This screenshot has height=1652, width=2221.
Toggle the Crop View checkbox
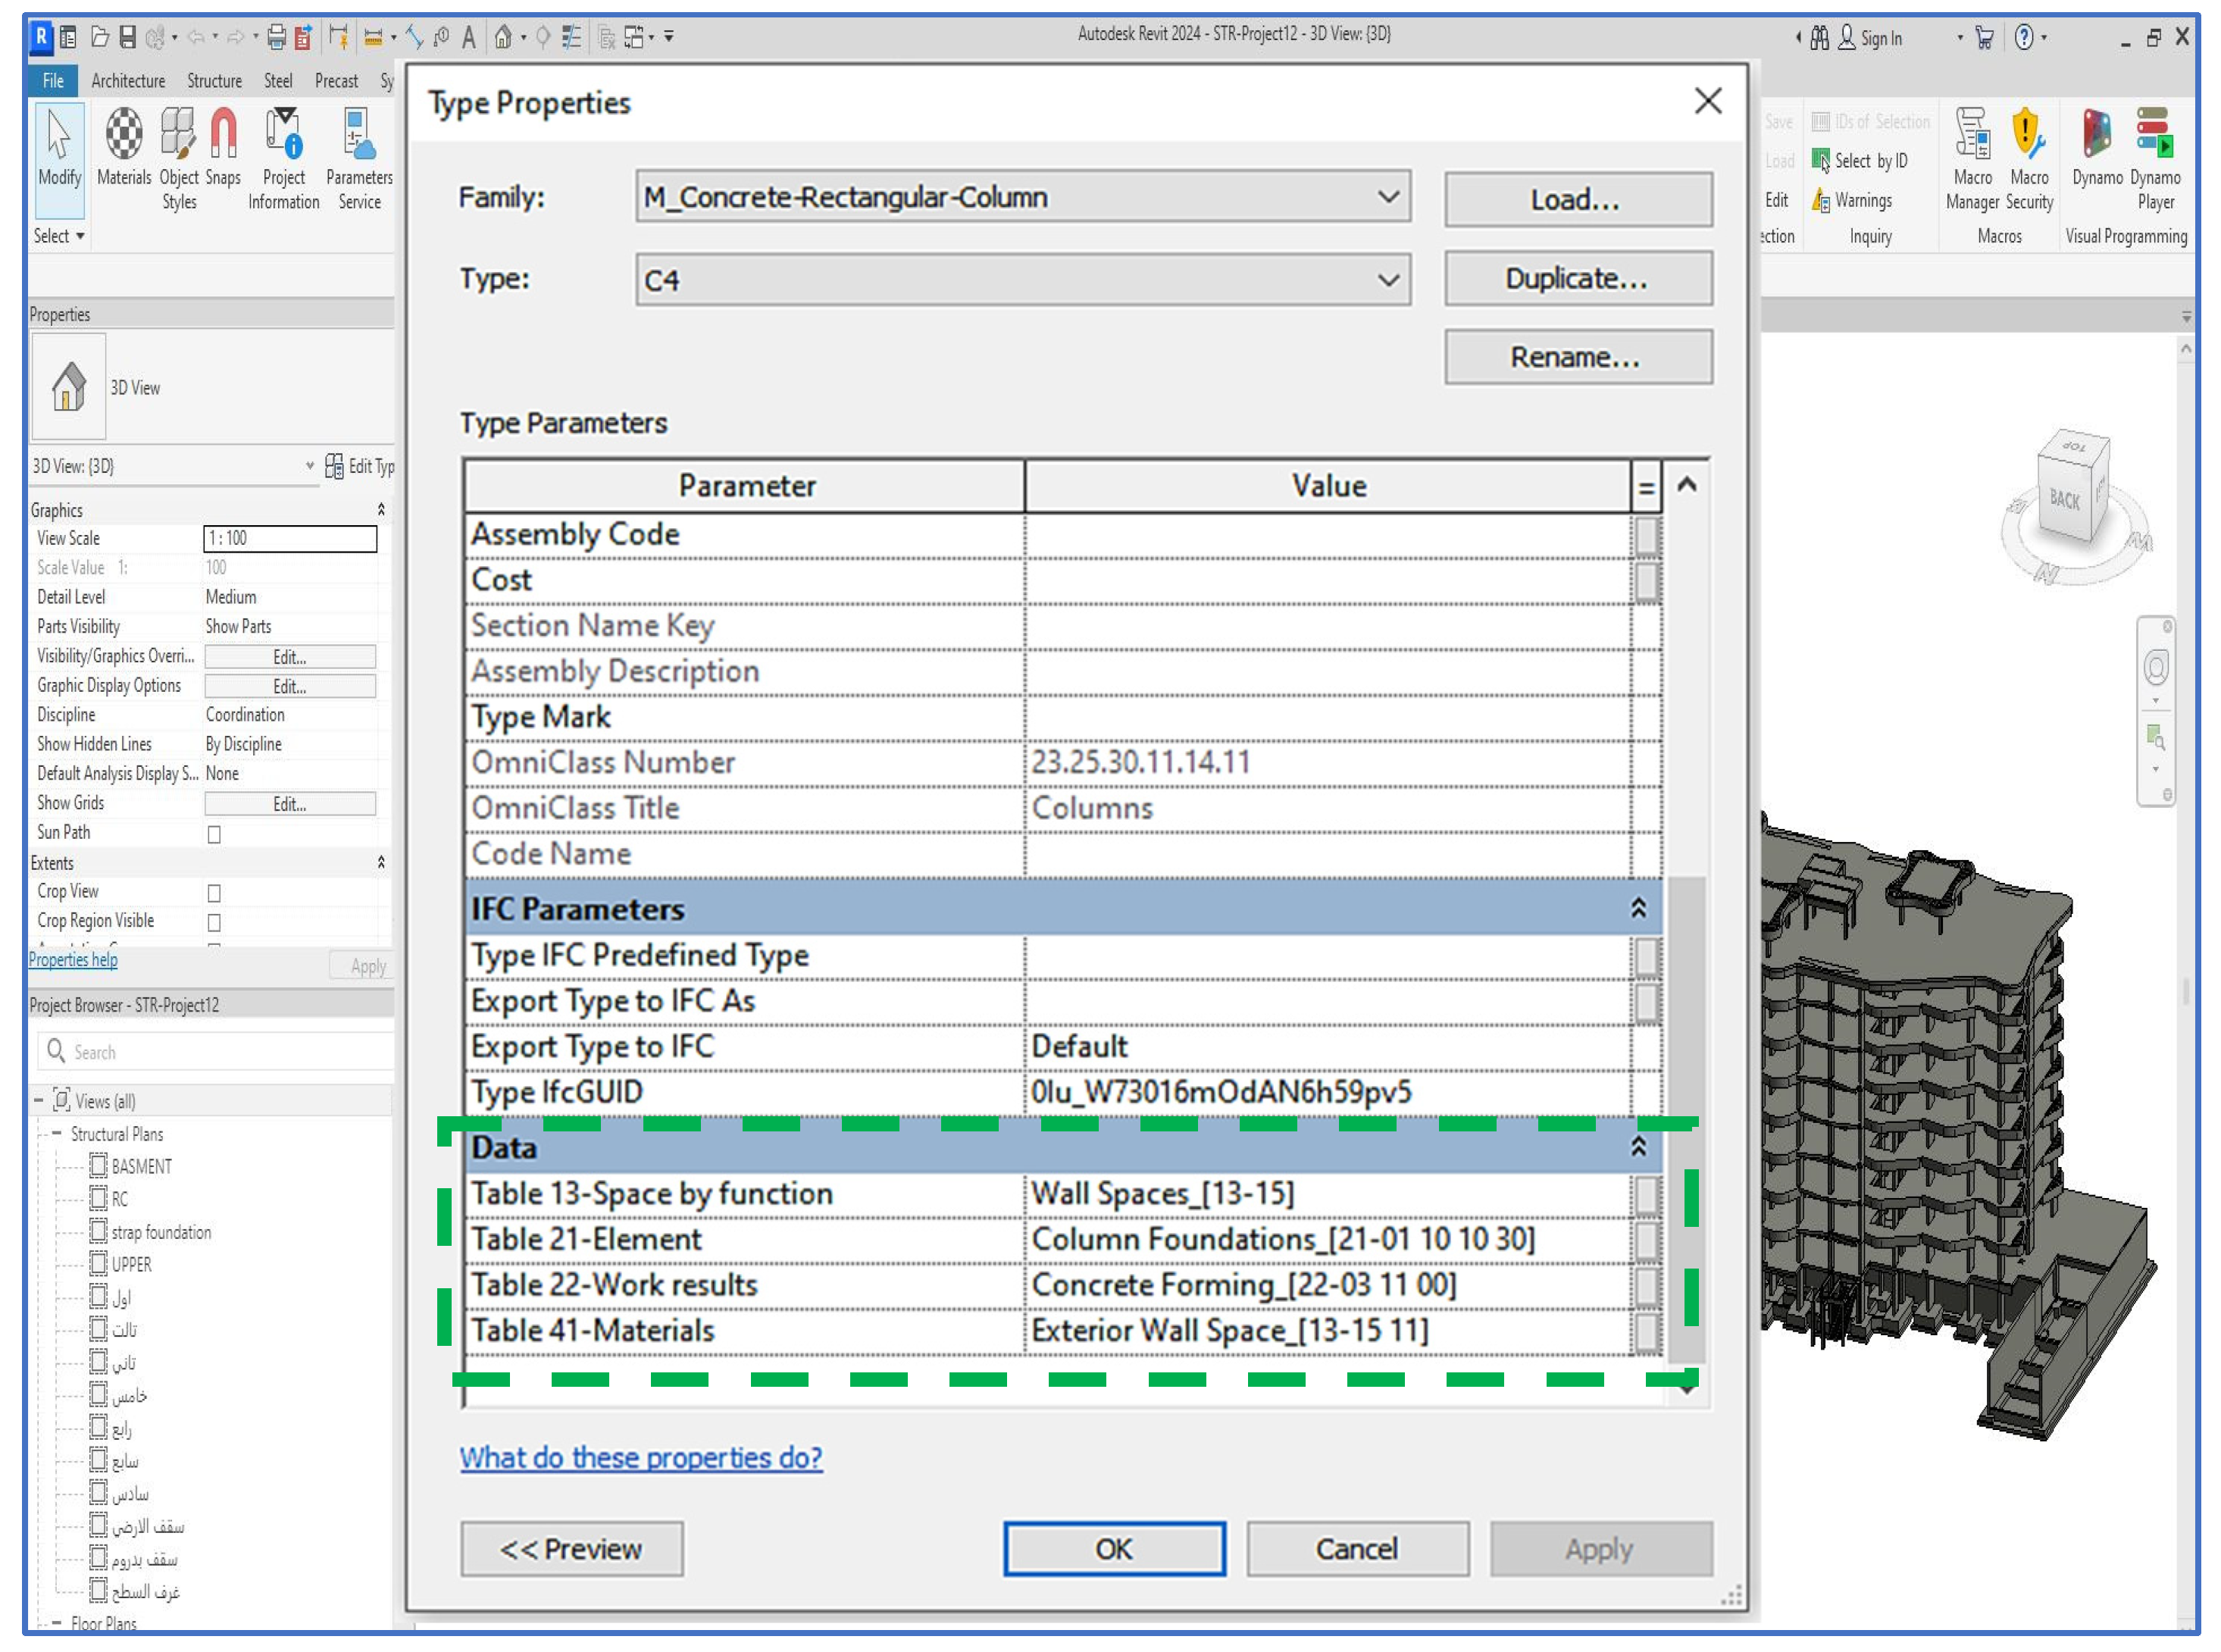pyautogui.click(x=214, y=893)
